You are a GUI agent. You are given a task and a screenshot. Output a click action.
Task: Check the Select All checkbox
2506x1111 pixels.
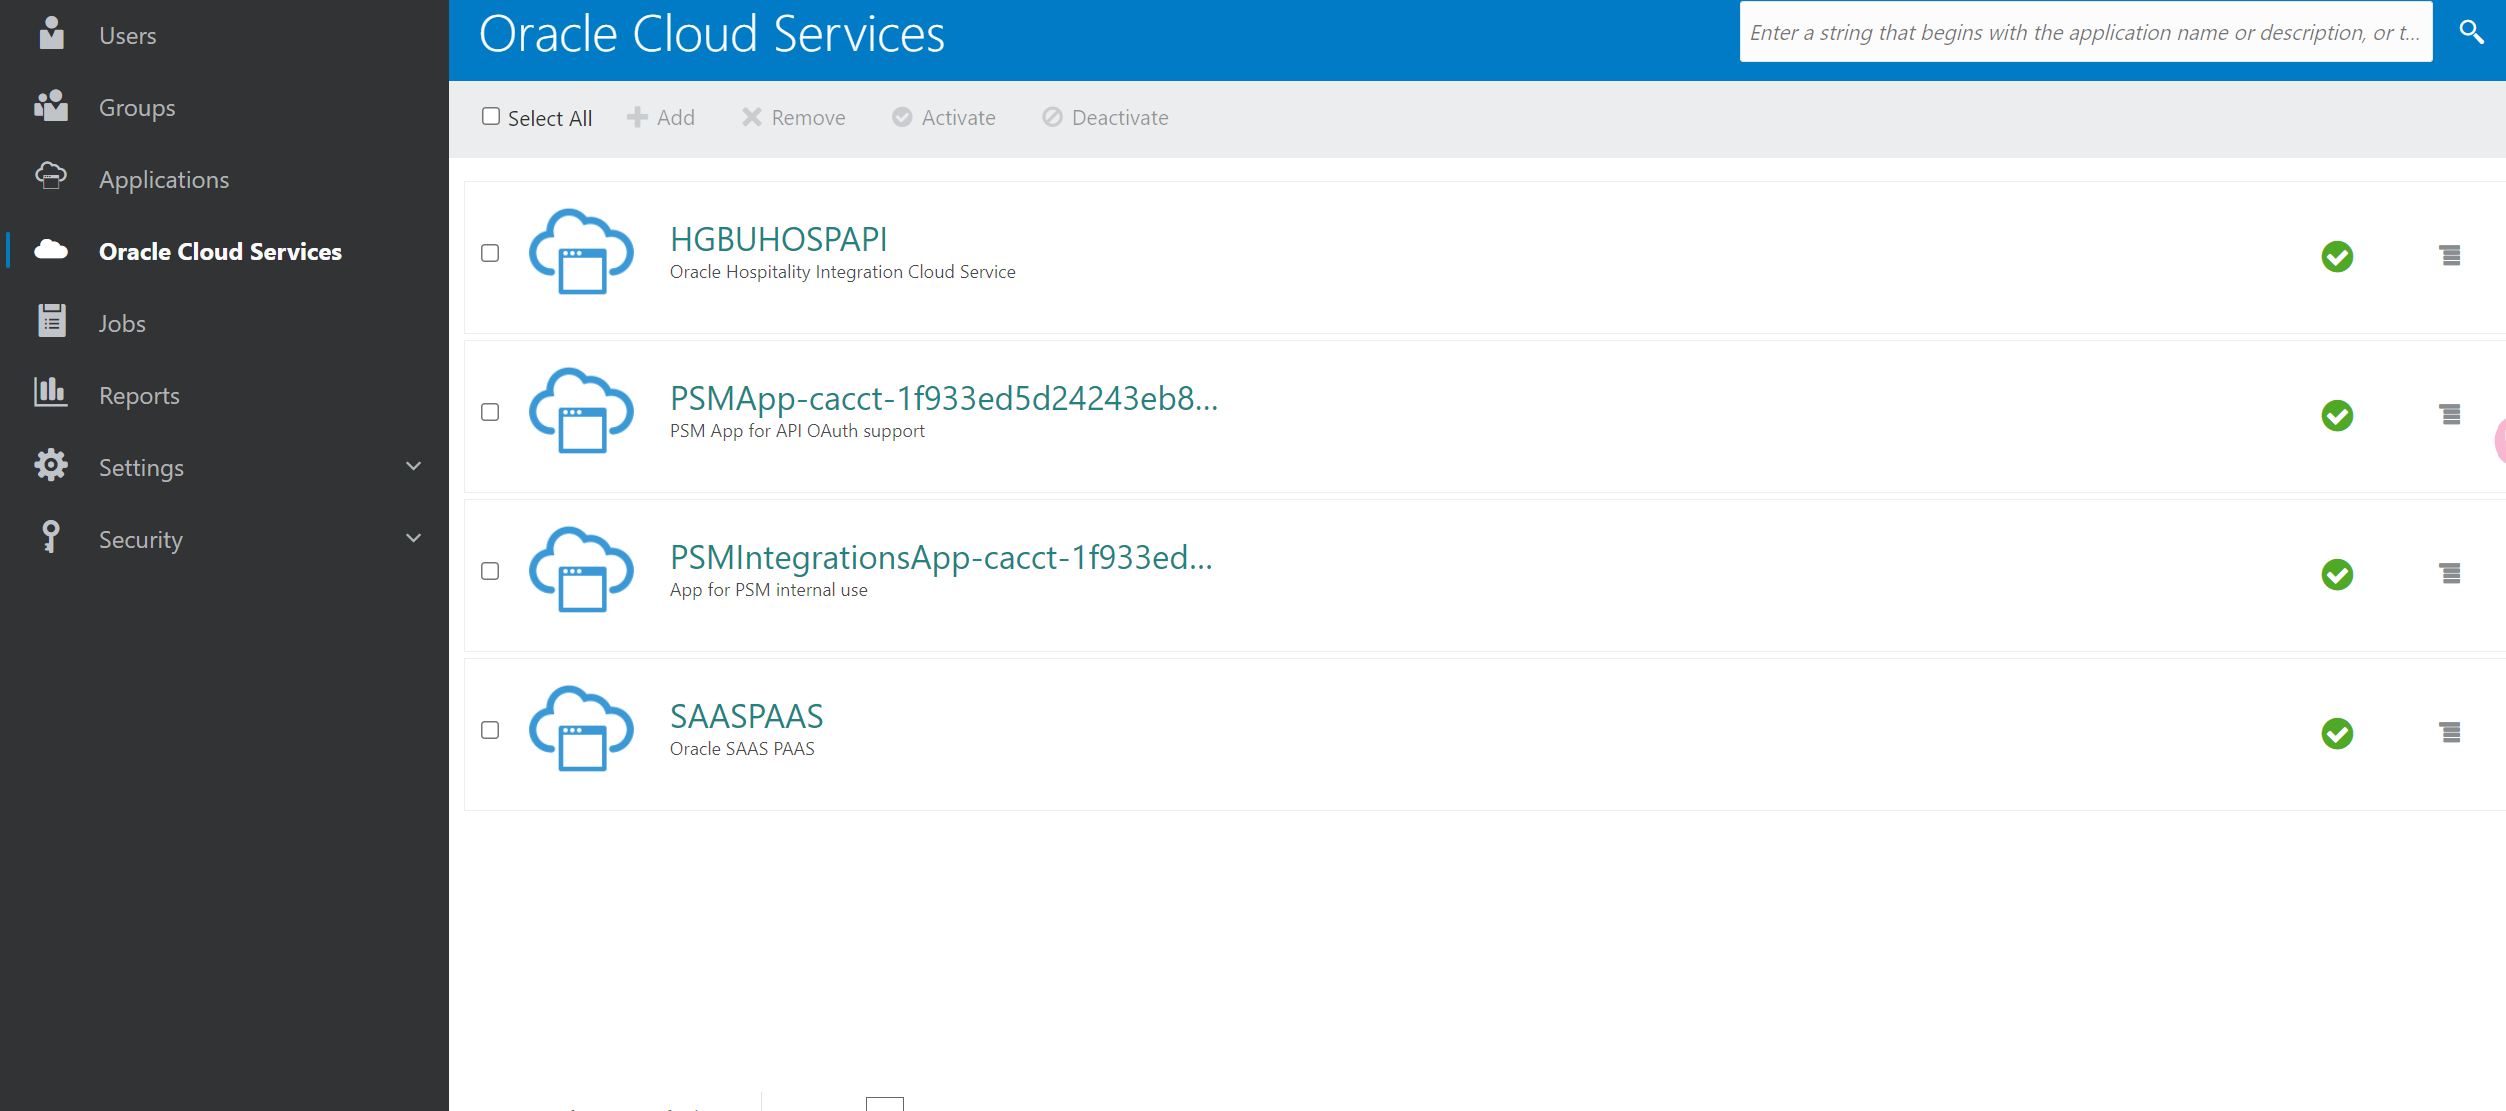(490, 117)
